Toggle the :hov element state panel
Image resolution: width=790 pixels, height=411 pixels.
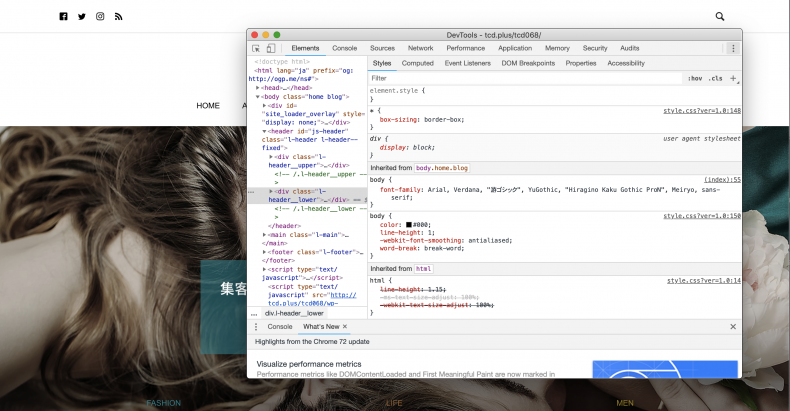(695, 79)
